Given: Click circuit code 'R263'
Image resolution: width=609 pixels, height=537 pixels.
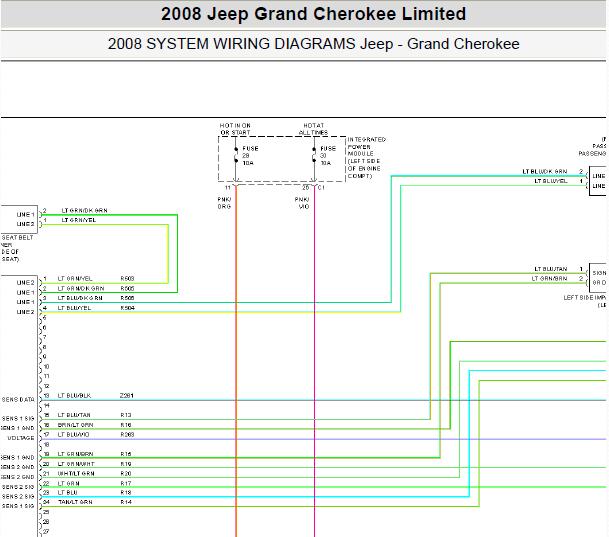Looking at the screenshot, I should tap(127, 434).
